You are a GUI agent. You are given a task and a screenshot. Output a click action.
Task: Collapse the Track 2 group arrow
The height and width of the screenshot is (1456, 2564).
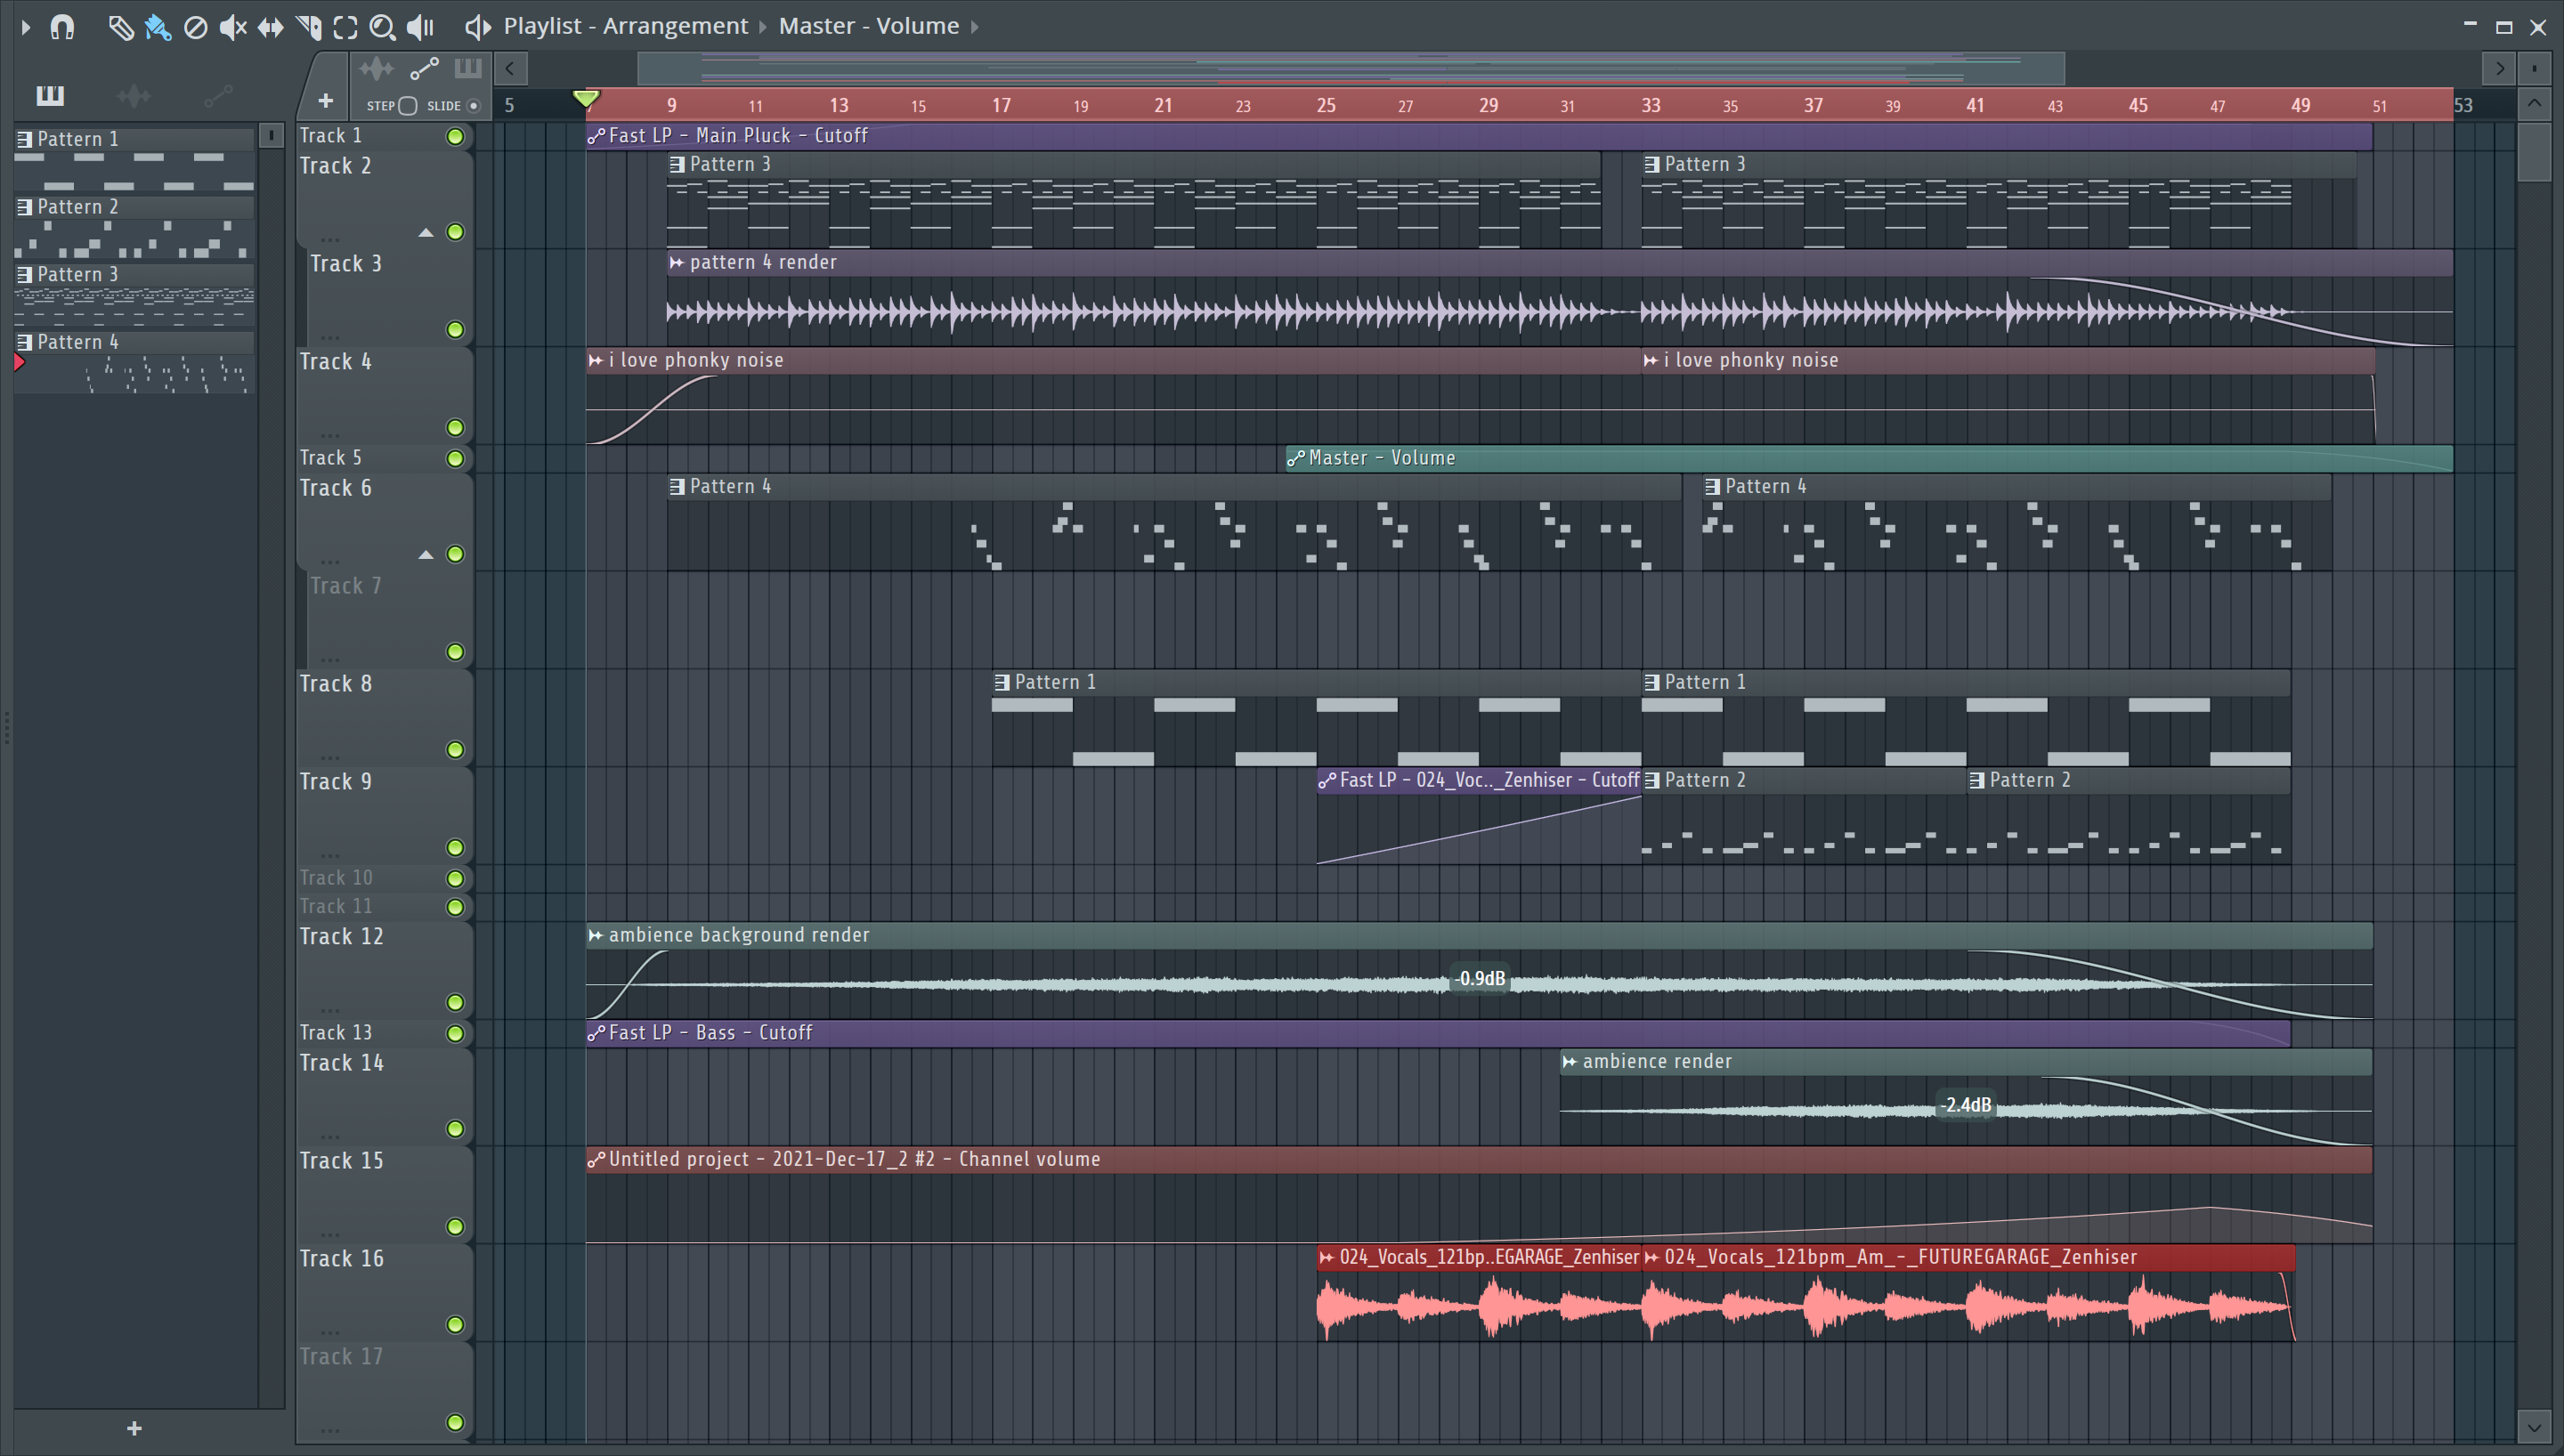(x=426, y=233)
